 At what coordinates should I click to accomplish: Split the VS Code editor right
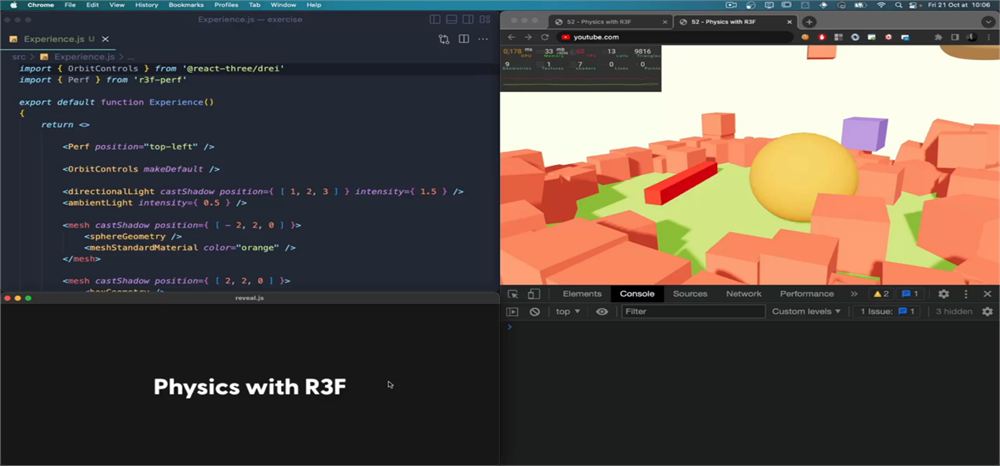464,40
